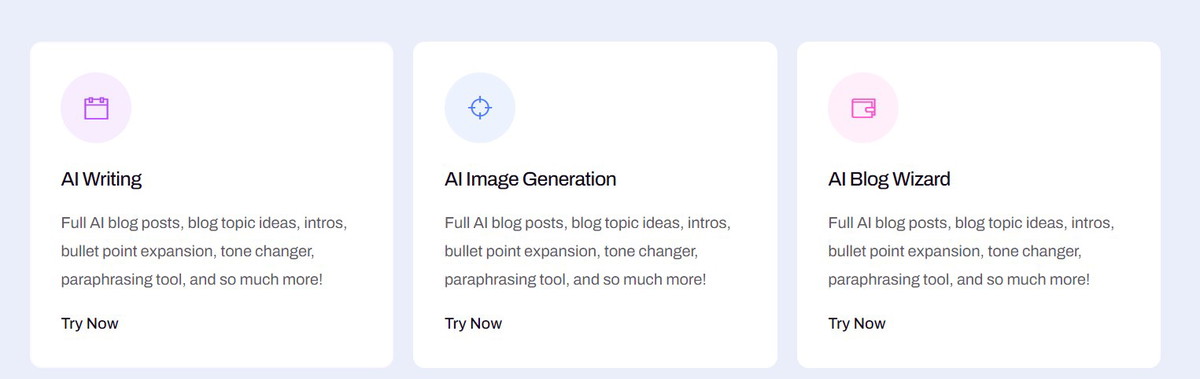1200x379 pixels.
Task: Open the AI Writing heading
Action: tap(101, 180)
